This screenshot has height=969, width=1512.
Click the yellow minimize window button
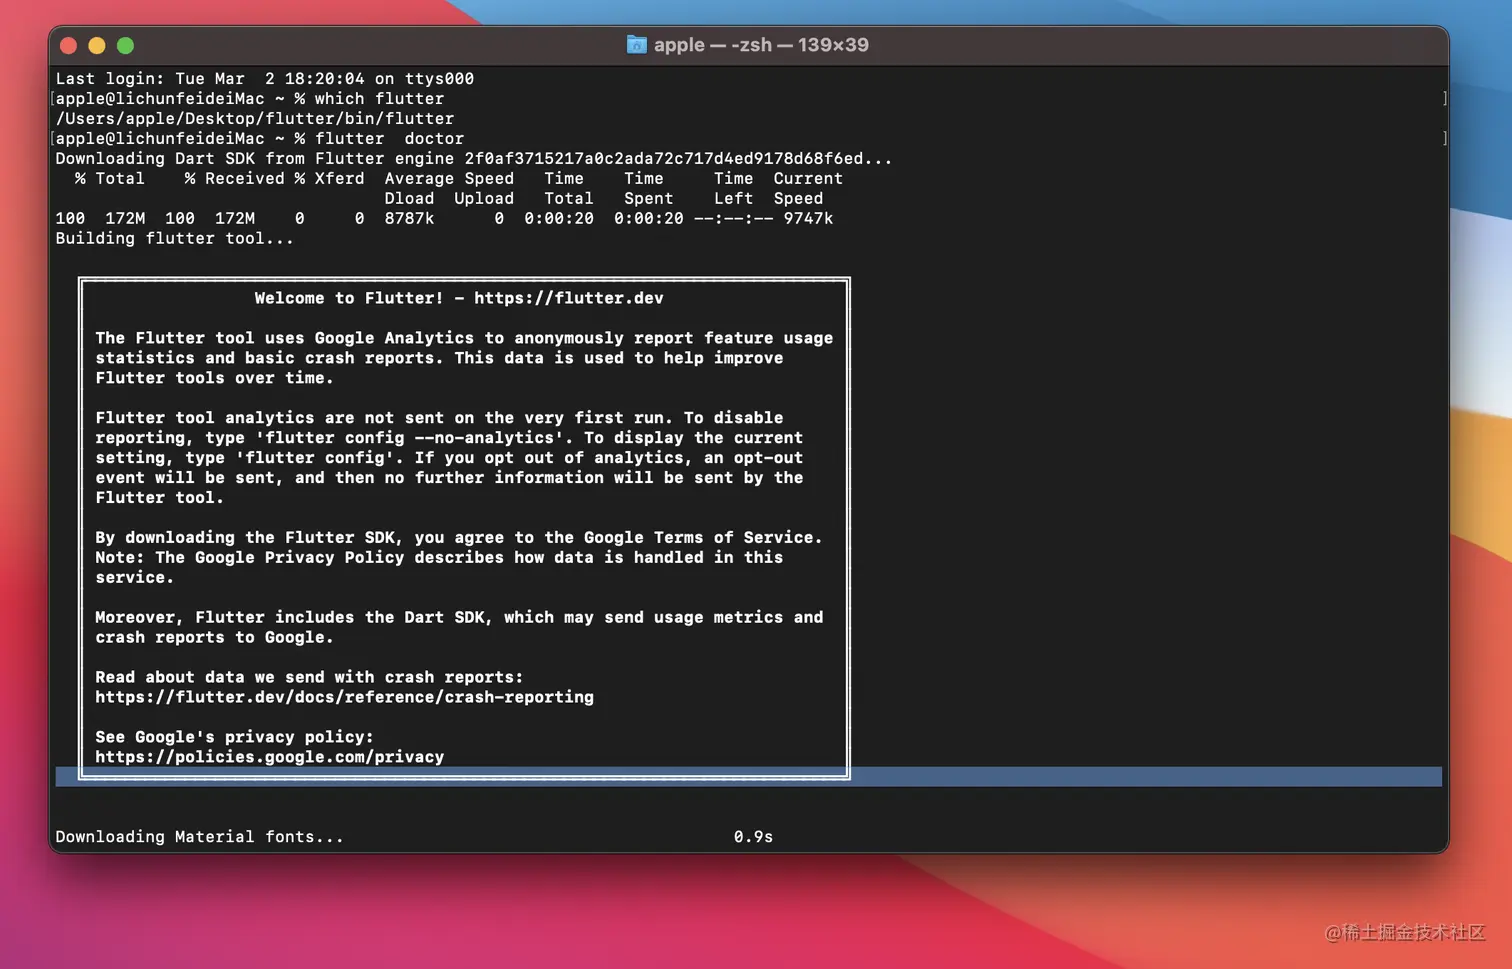[x=97, y=45]
